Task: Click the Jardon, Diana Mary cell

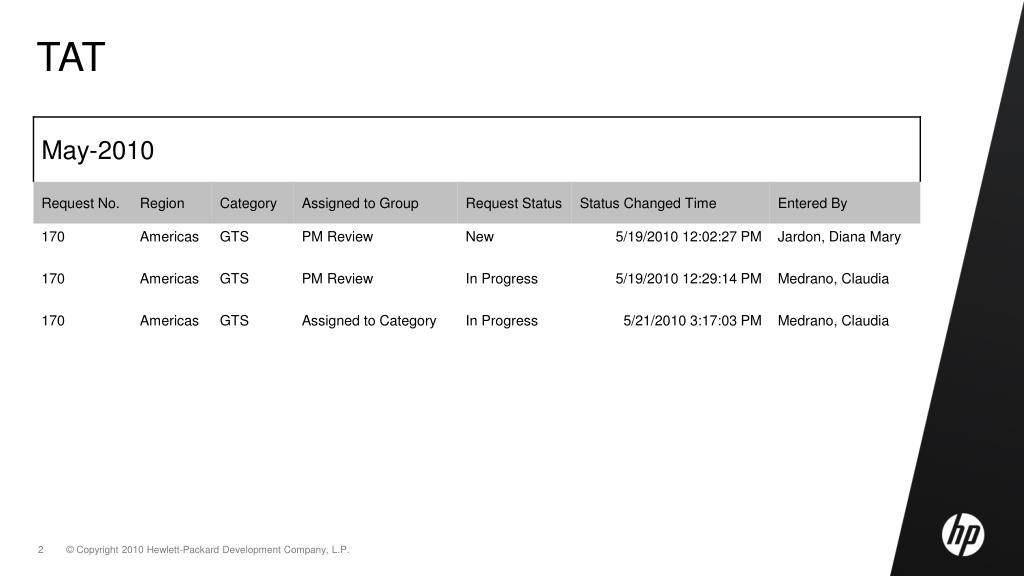Action: click(x=839, y=236)
